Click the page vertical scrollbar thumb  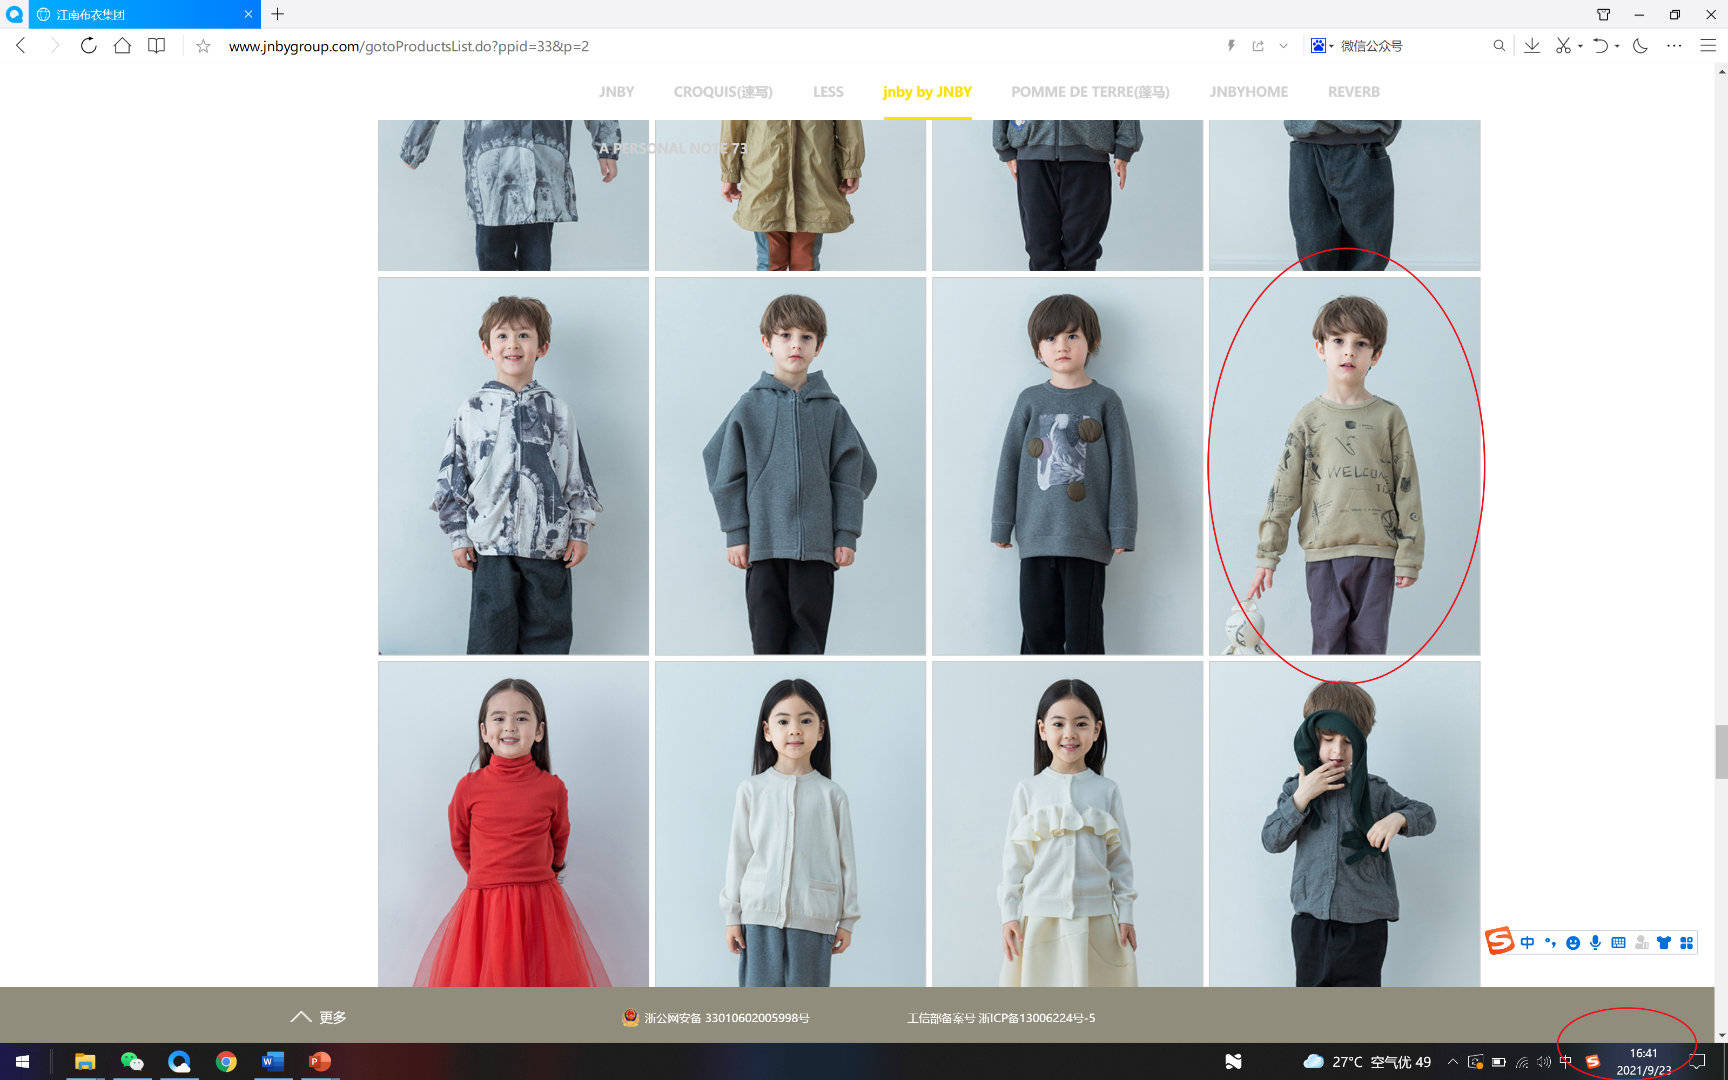tap(1721, 751)
